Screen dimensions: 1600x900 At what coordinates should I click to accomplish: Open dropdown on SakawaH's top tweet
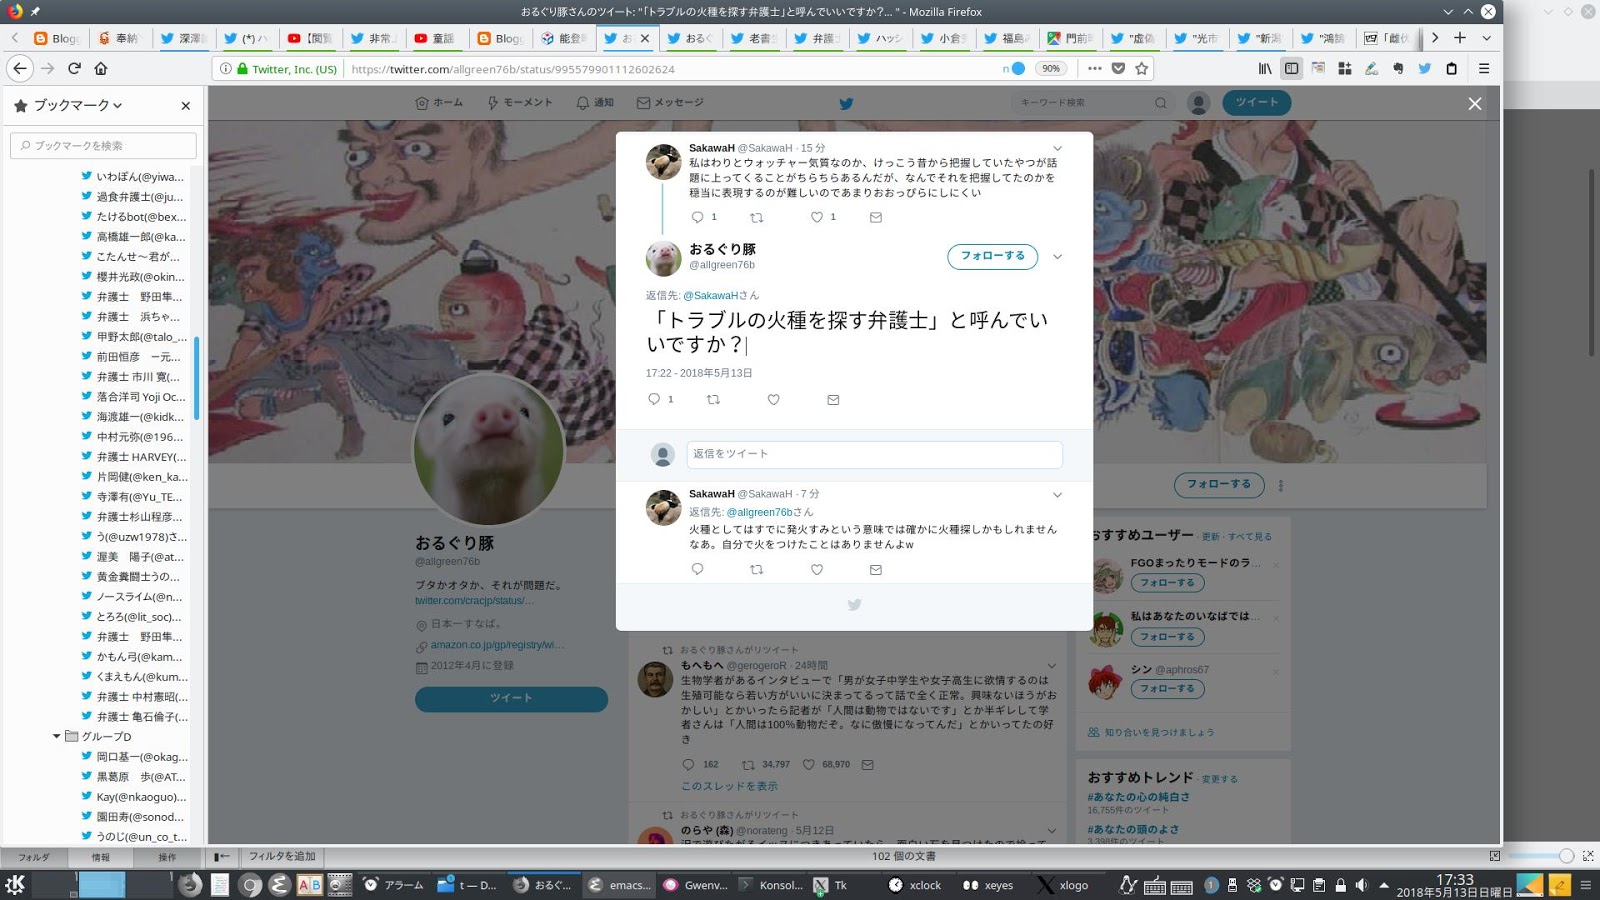coord(1057,148)
